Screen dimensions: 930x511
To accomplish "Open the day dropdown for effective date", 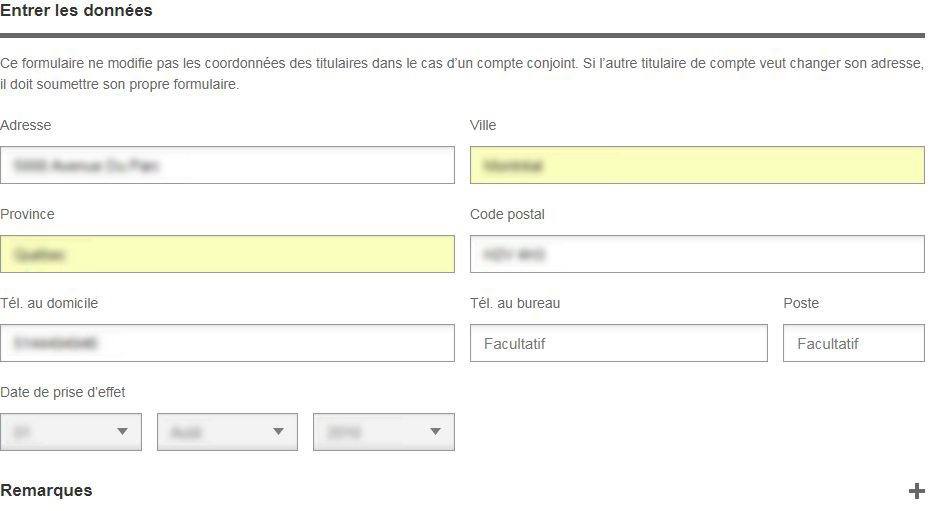I will [x=71, y=432].
